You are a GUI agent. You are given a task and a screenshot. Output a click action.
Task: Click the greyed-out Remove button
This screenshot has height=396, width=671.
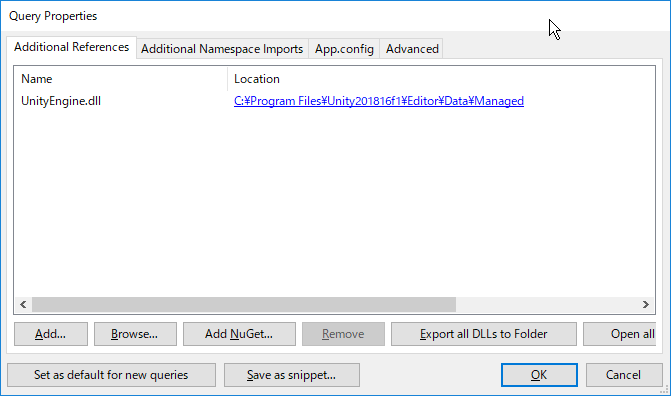point(343,334)
